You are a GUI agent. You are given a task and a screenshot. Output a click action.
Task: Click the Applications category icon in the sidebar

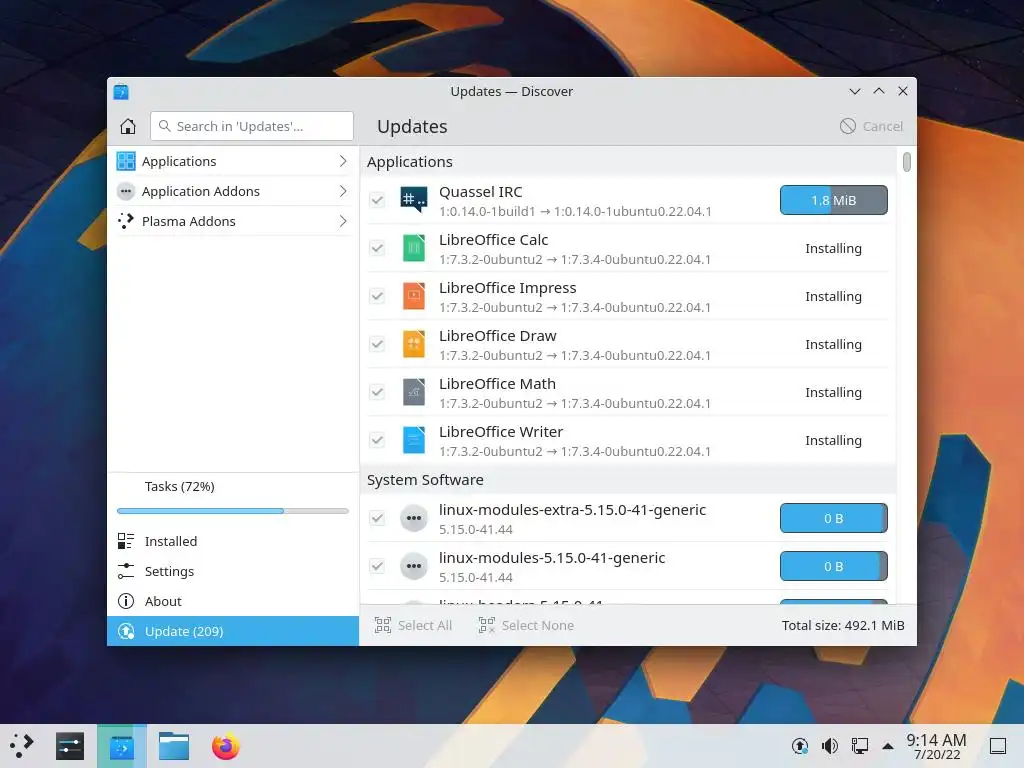point(126,161)
